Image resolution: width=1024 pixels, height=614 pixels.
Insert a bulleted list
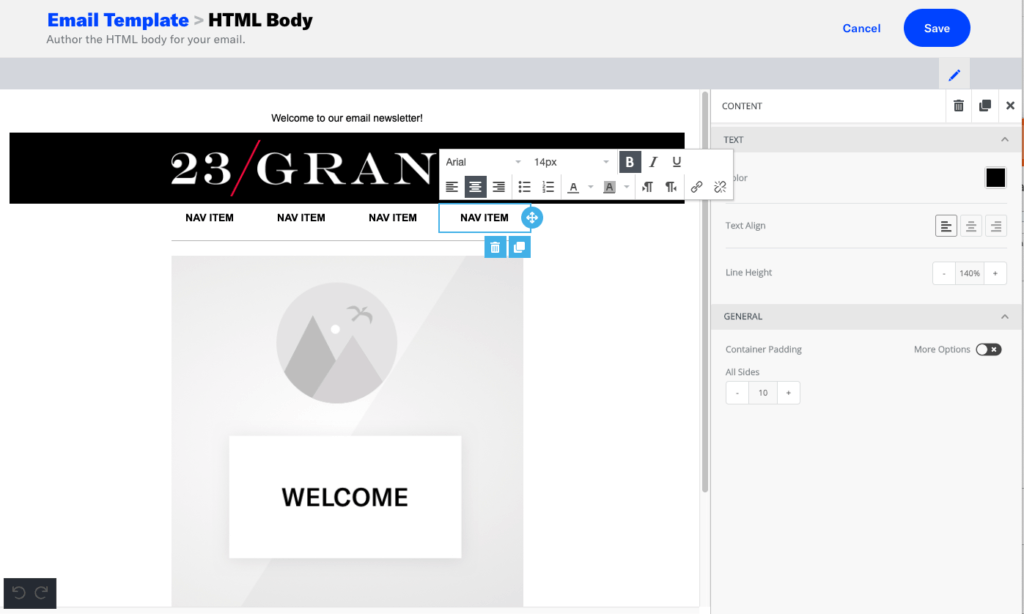pyautogui.click(x=524, y=187)
